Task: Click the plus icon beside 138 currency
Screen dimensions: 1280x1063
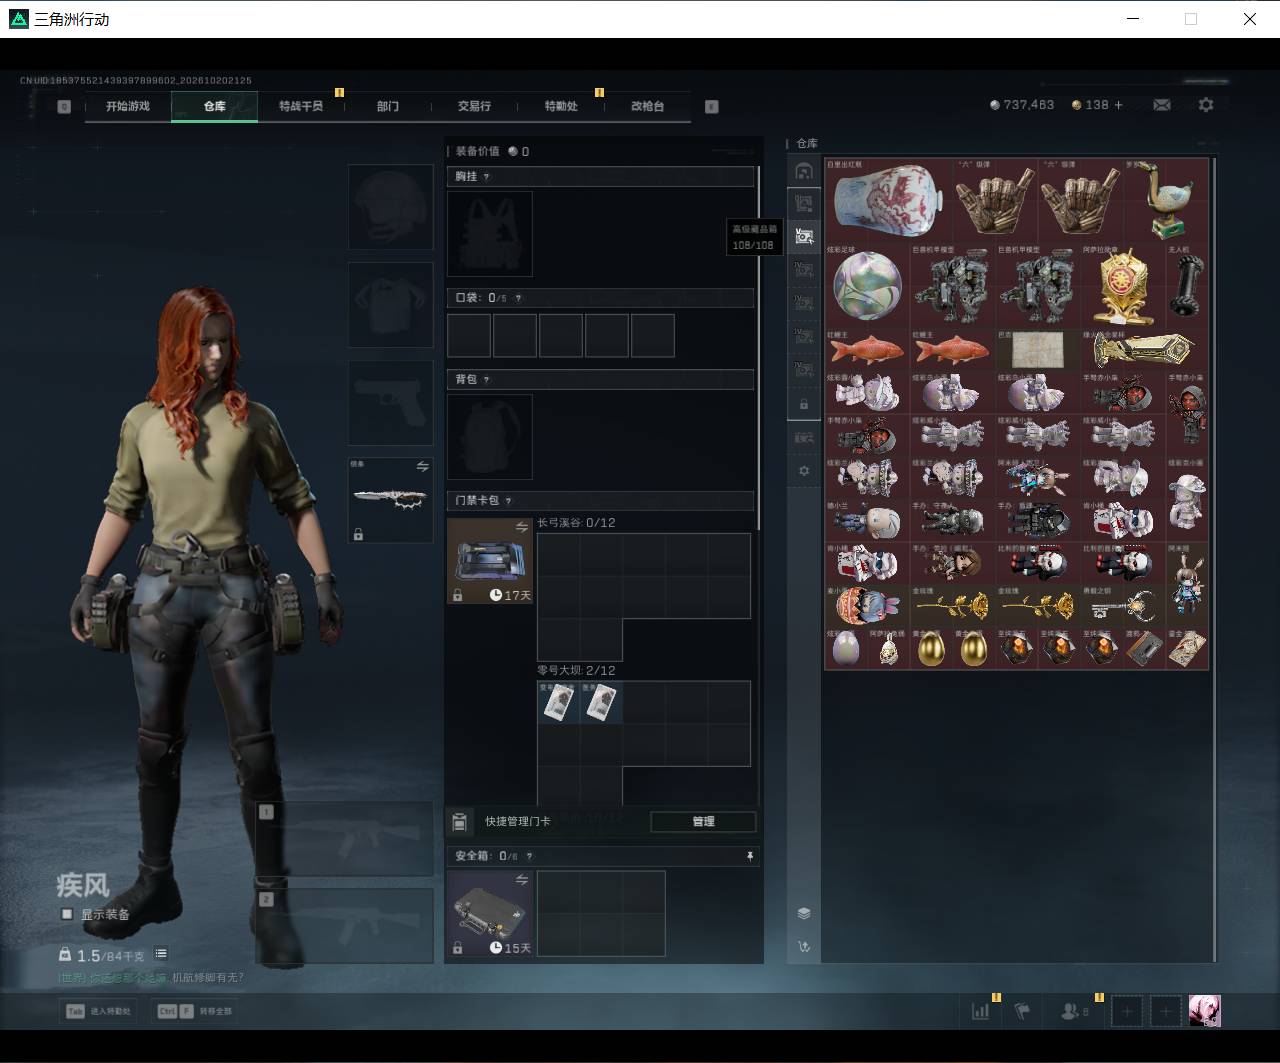Action: (x=1118, y=105)
